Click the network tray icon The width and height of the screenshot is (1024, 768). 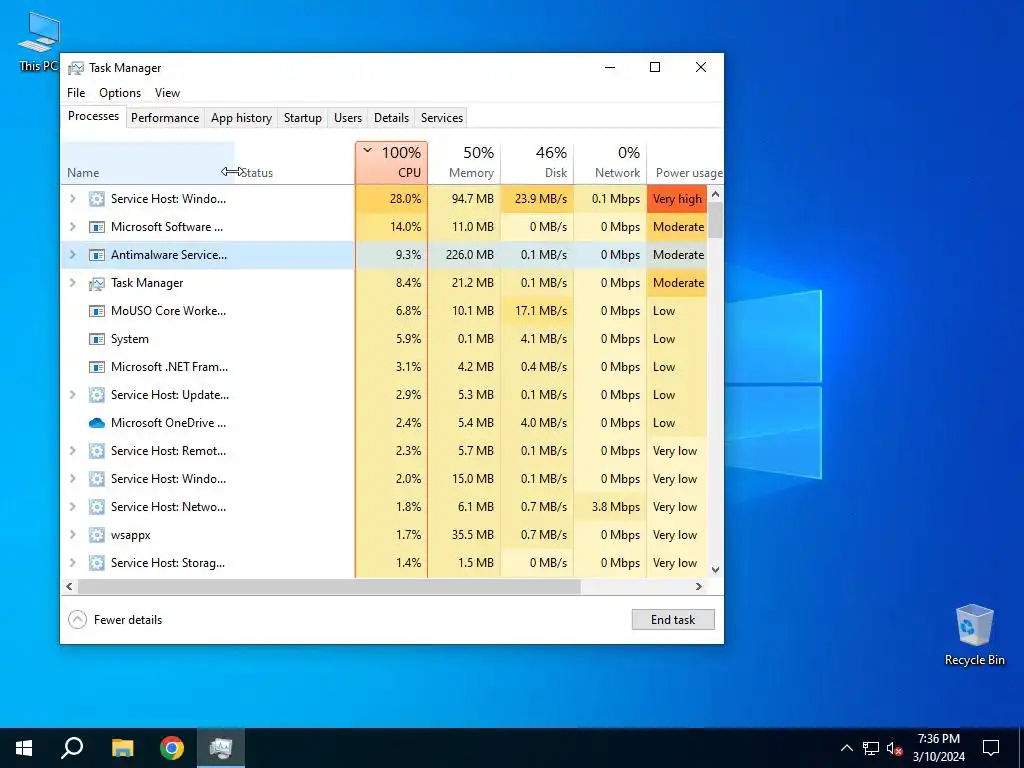point(871,748)
